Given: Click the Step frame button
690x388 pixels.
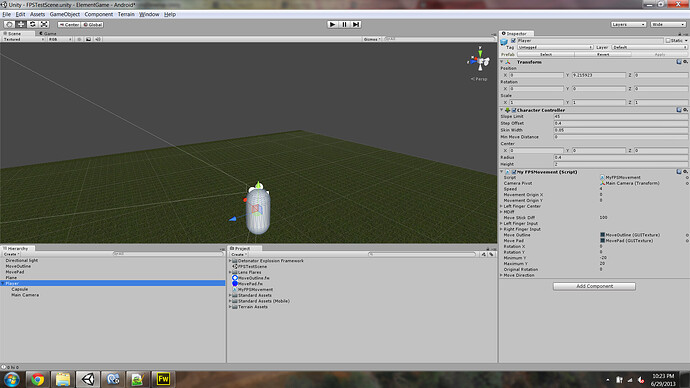Looking at the screenshot, I should pyautogui.click(x=356, y=25).
